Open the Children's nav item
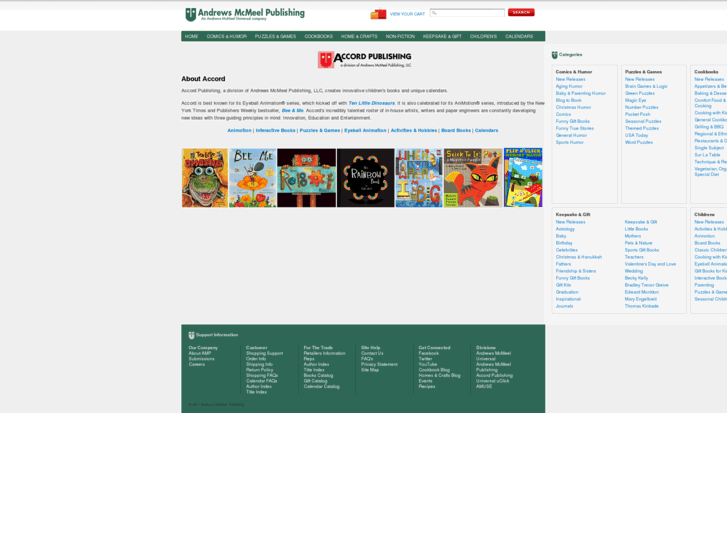The height and width of the screenshot is (545, 727). [483, 36]
